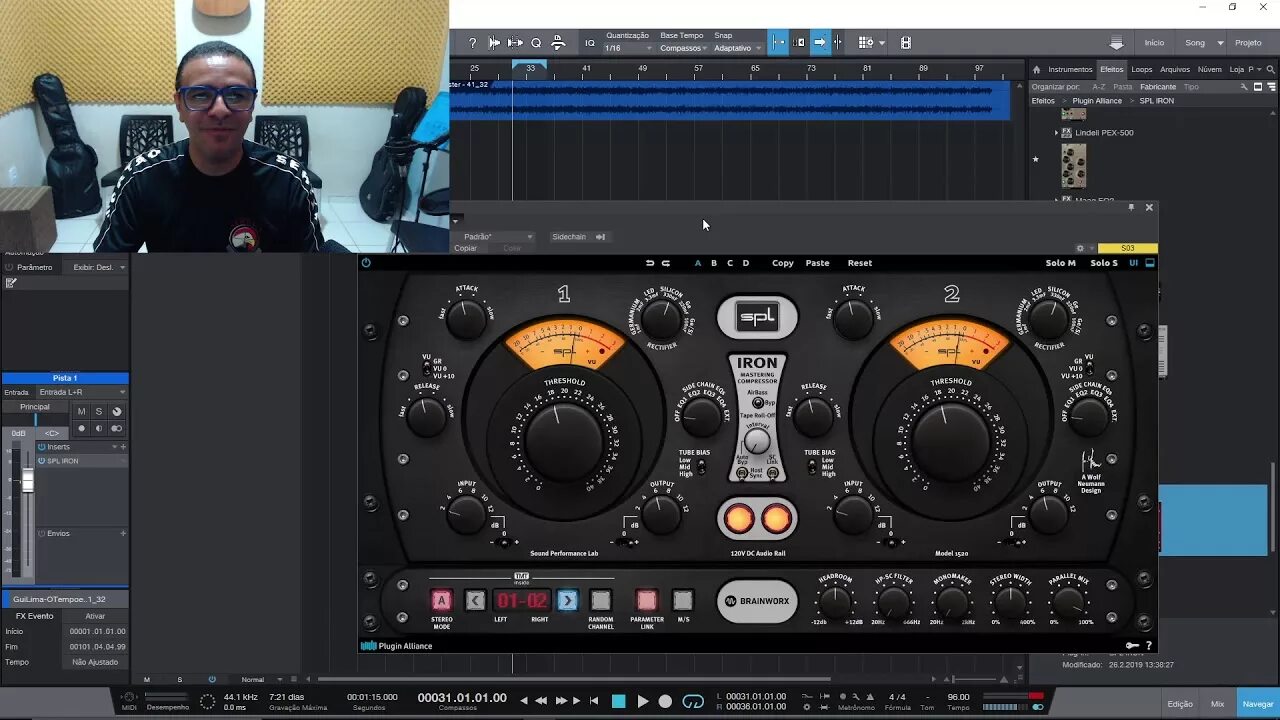The height and width of the screenshot is (720, 1280).
Task: Click the plugin undo arrow
Action: pyautogui.click(x=650, y=263)
